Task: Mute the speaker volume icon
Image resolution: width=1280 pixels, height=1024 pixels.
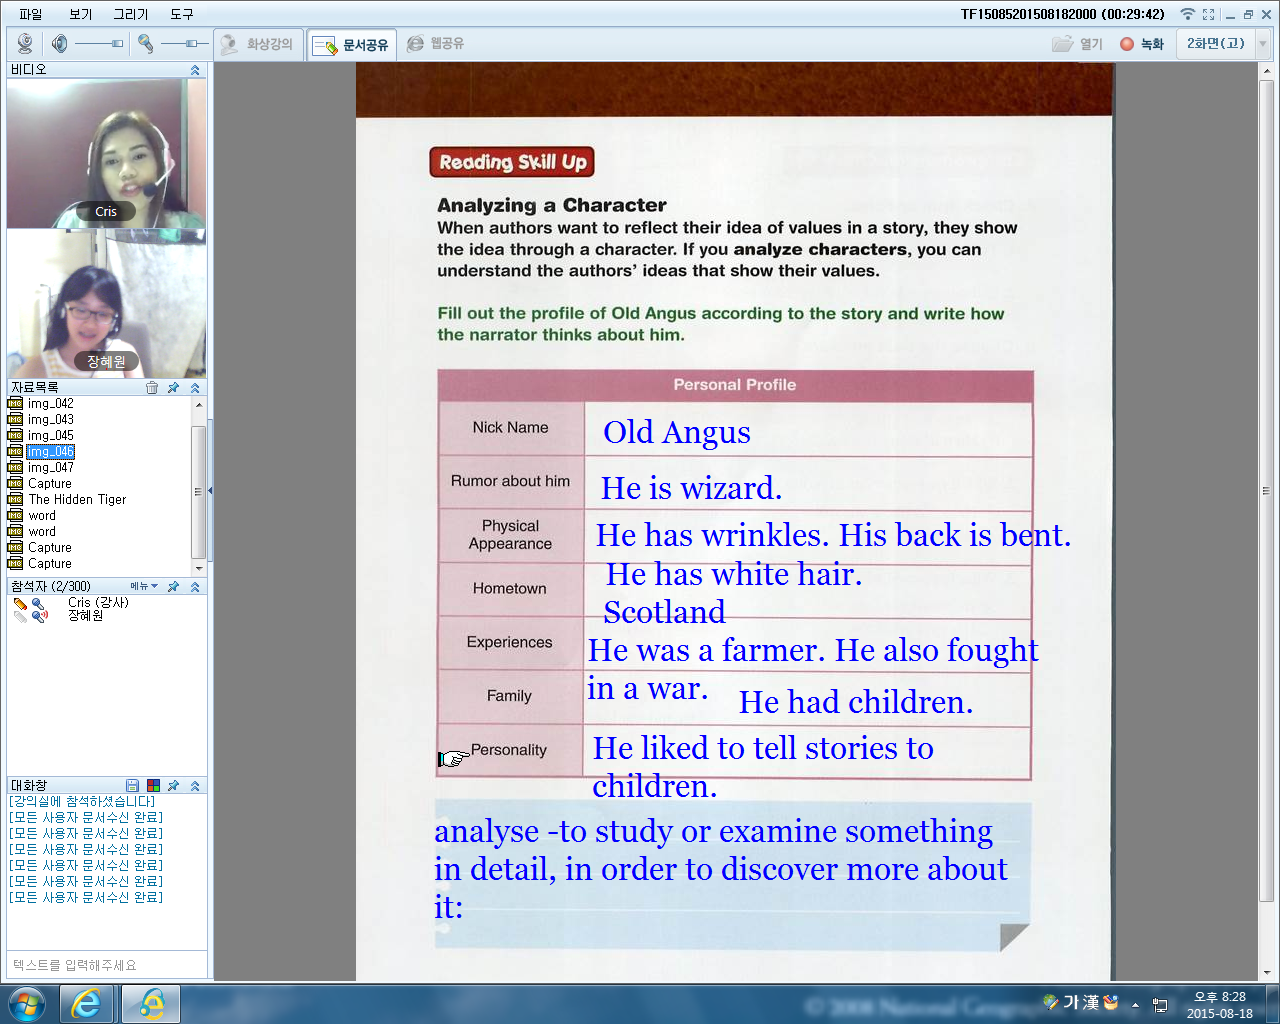Action: [60, 43]
